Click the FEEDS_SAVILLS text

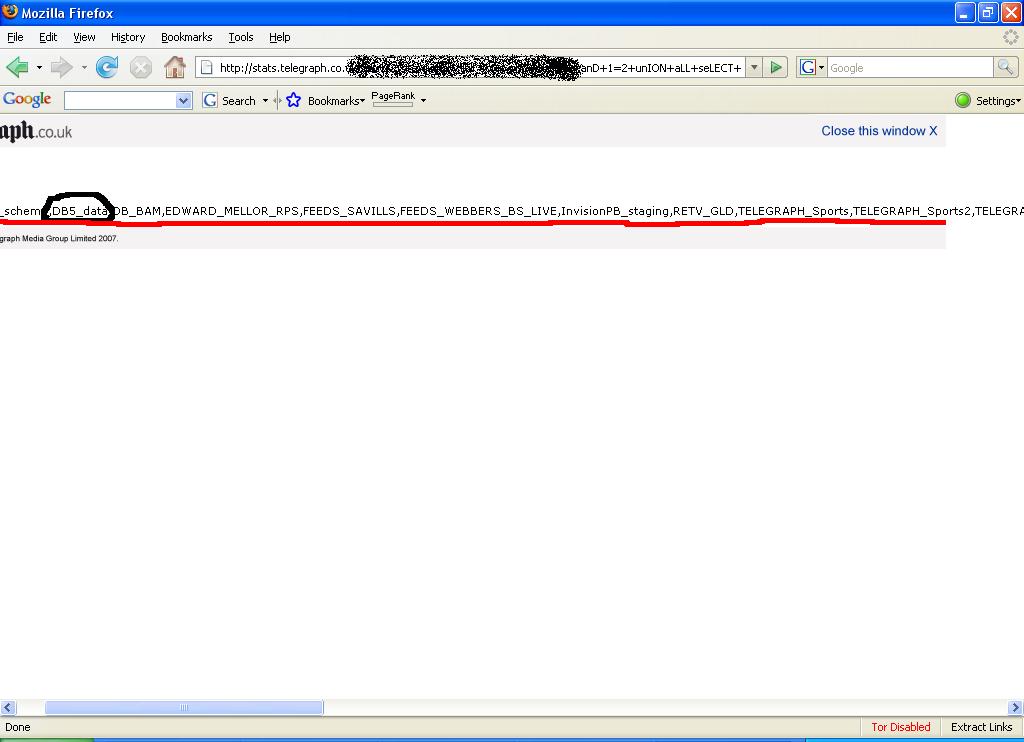349,211
